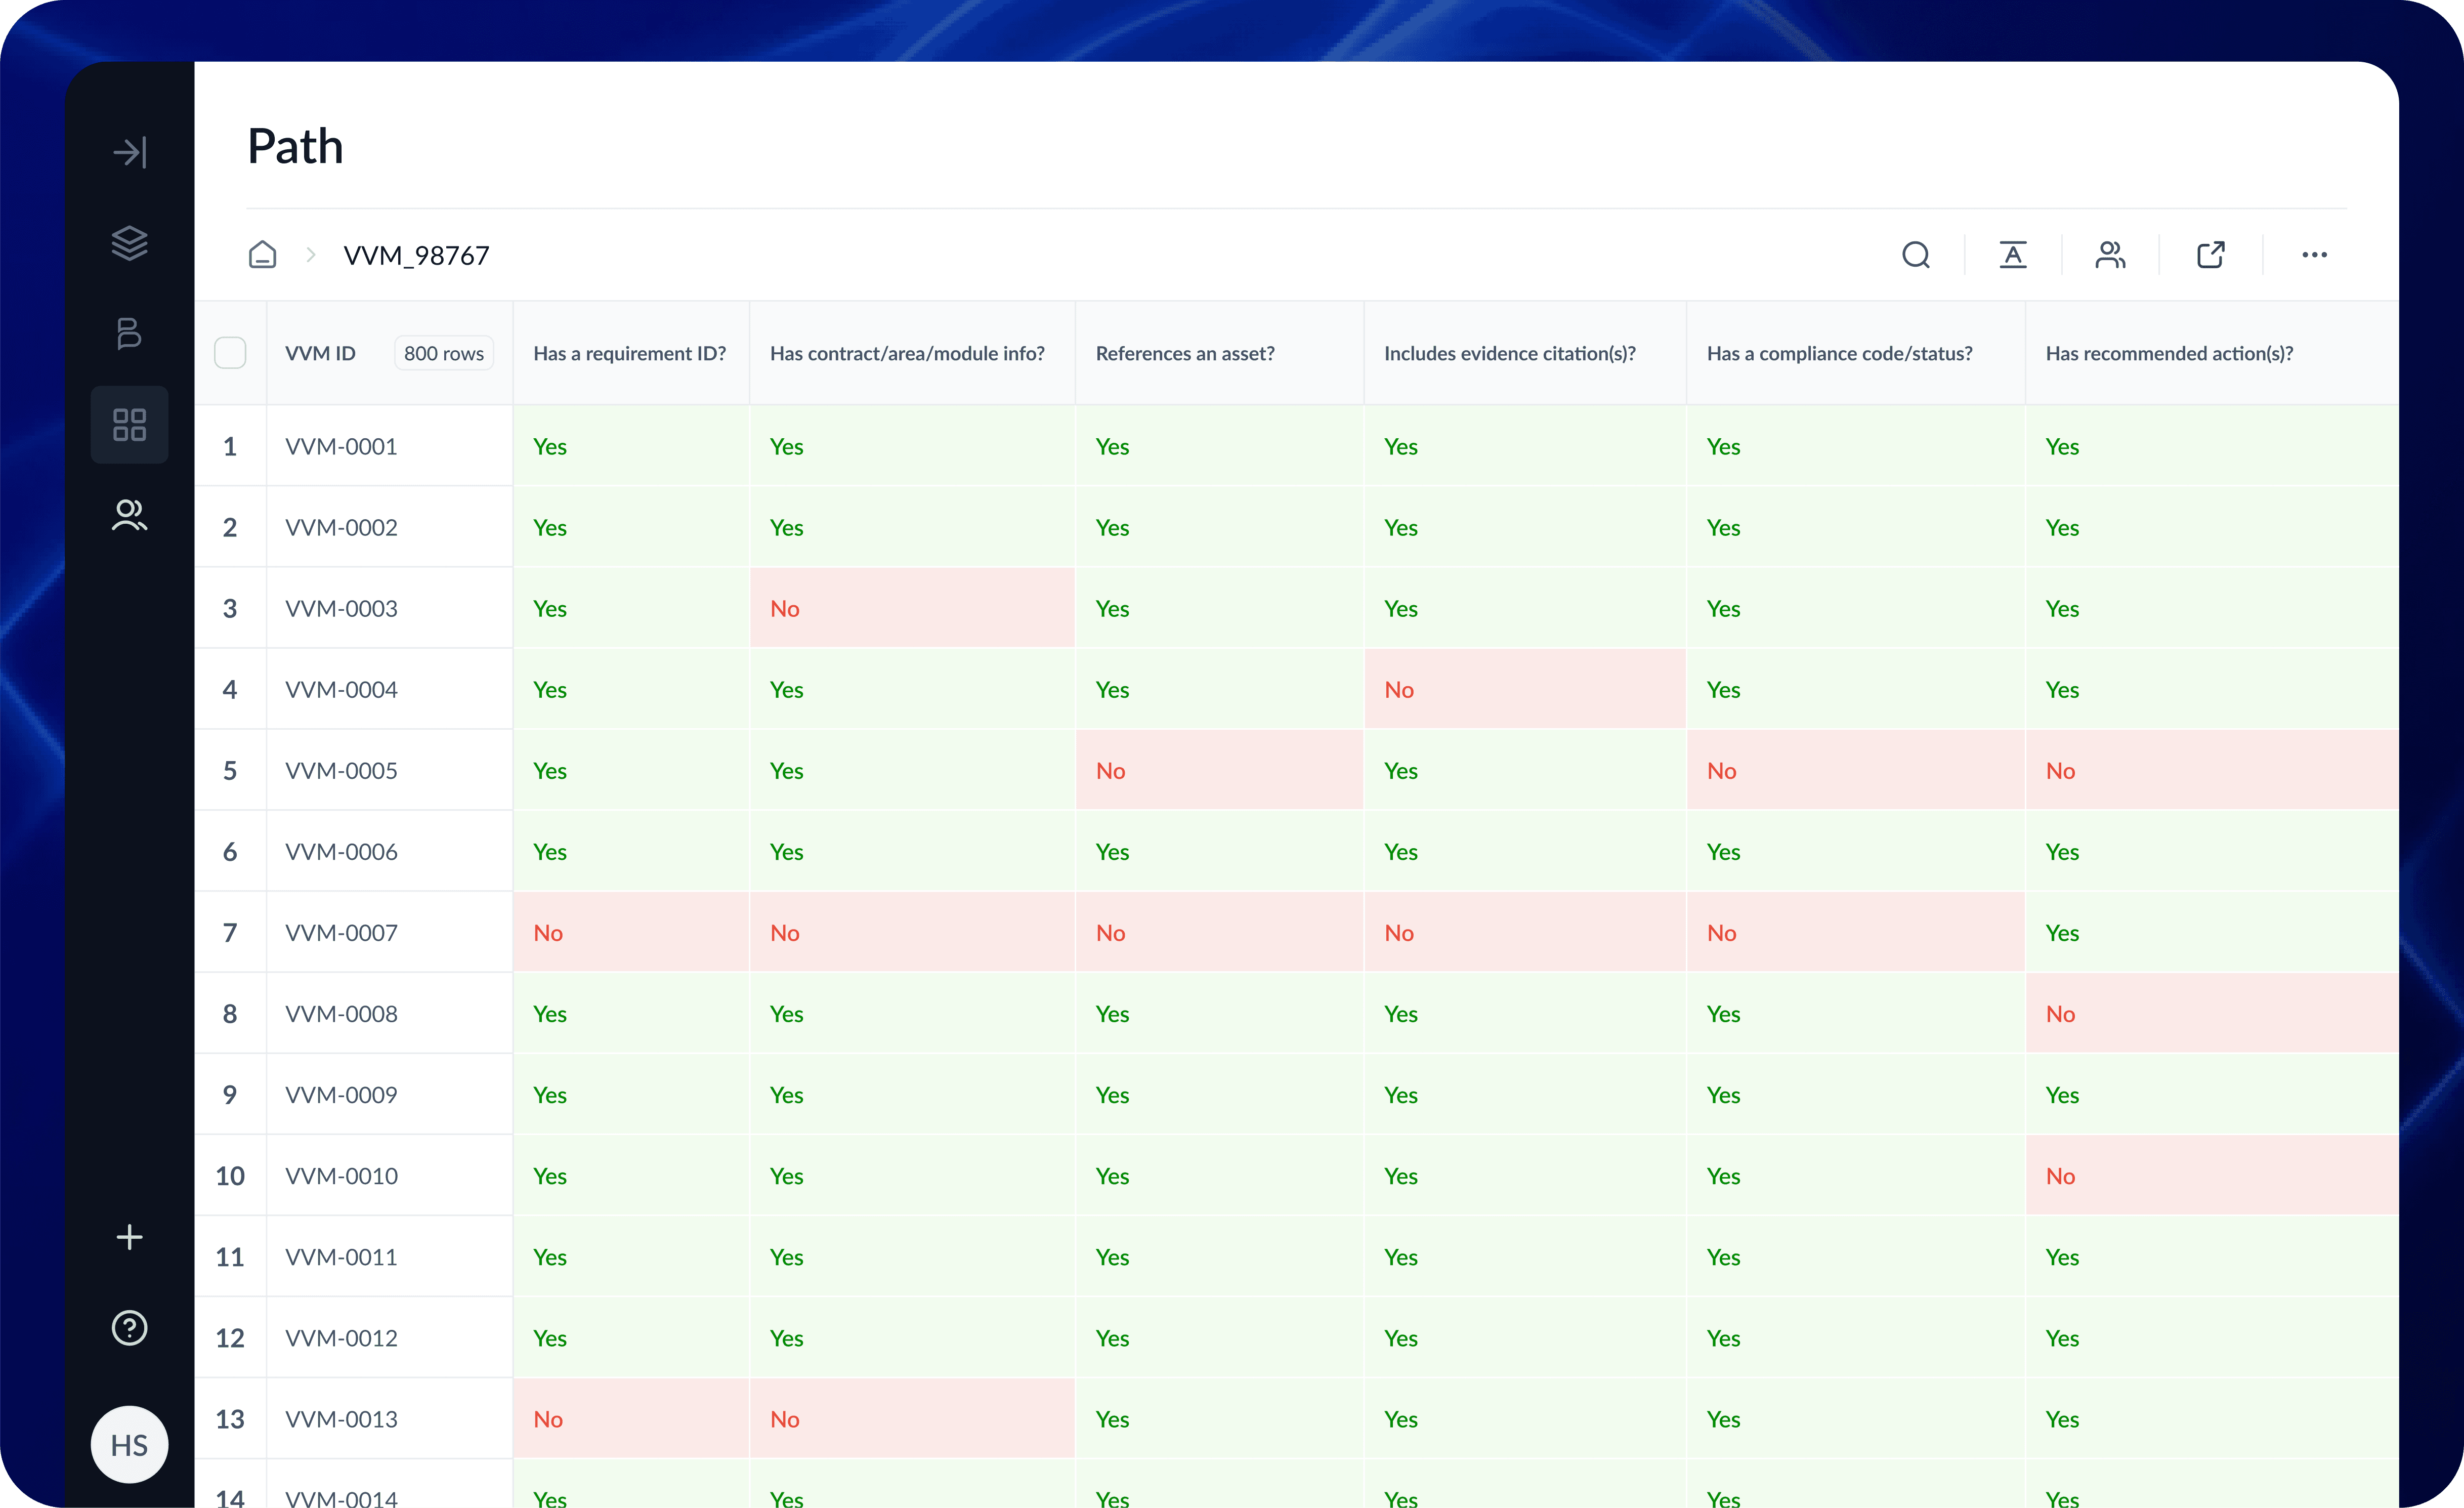Viewport: 2464px width, 1508px height.
Task: Open the three-dot more options menu
Action: pos(2314,255)
